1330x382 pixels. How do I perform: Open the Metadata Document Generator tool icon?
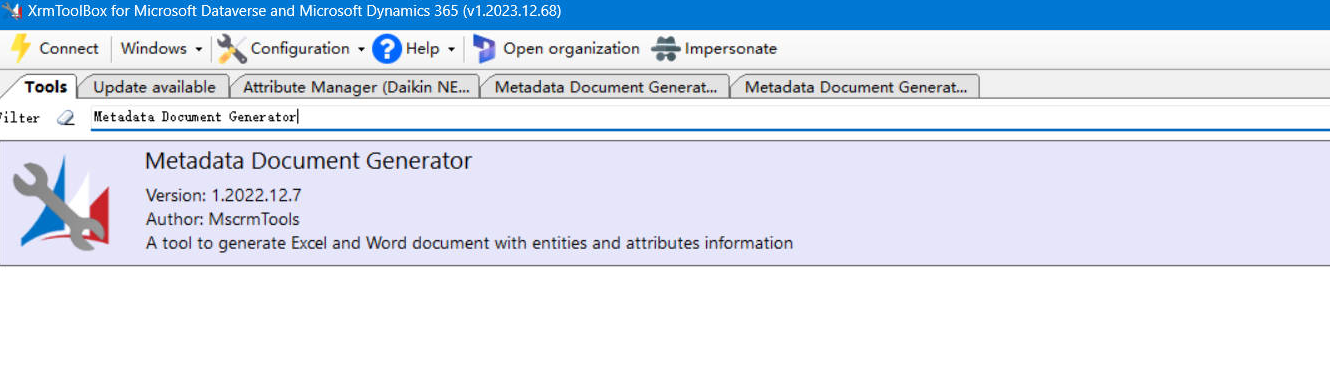(62, 203)
